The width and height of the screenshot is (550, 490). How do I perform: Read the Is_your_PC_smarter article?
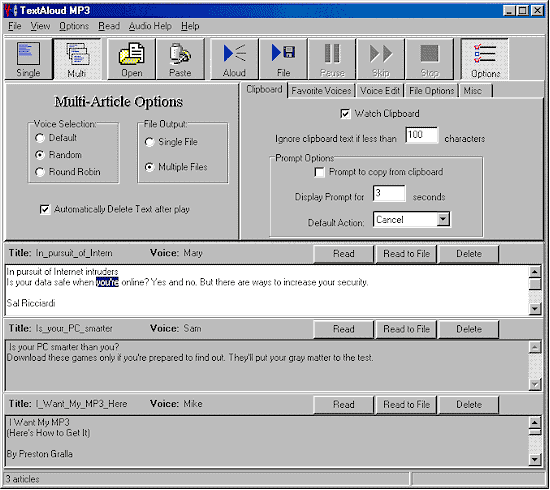pos(343,329)
